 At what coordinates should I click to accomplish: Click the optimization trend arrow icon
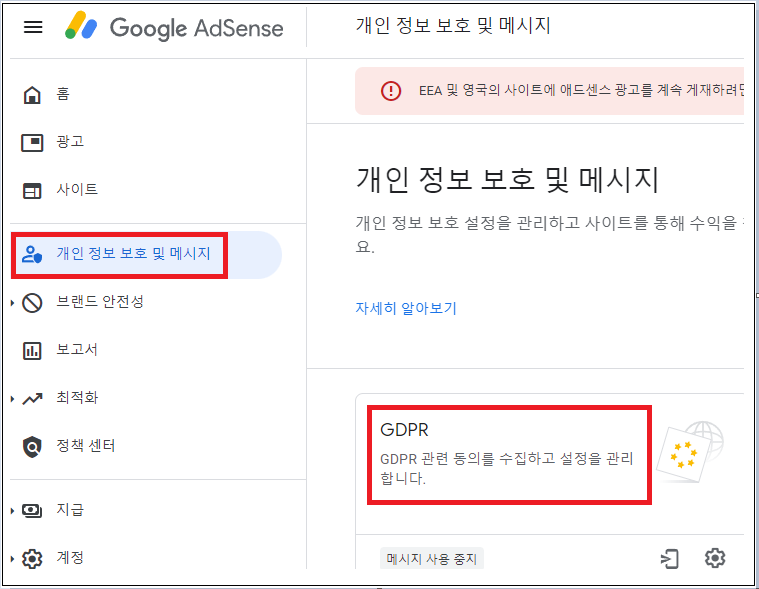point(32,398)
